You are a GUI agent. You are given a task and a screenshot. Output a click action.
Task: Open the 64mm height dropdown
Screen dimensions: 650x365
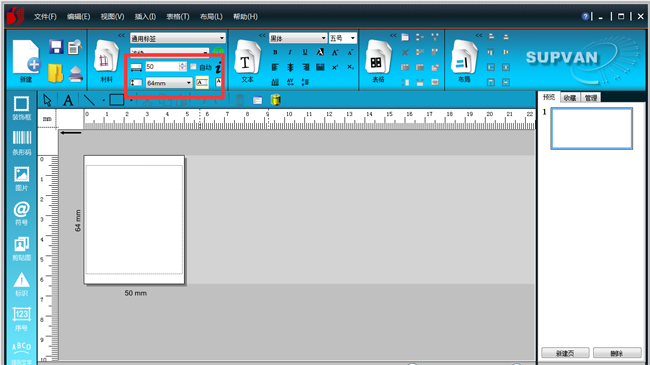coord(169,83)
